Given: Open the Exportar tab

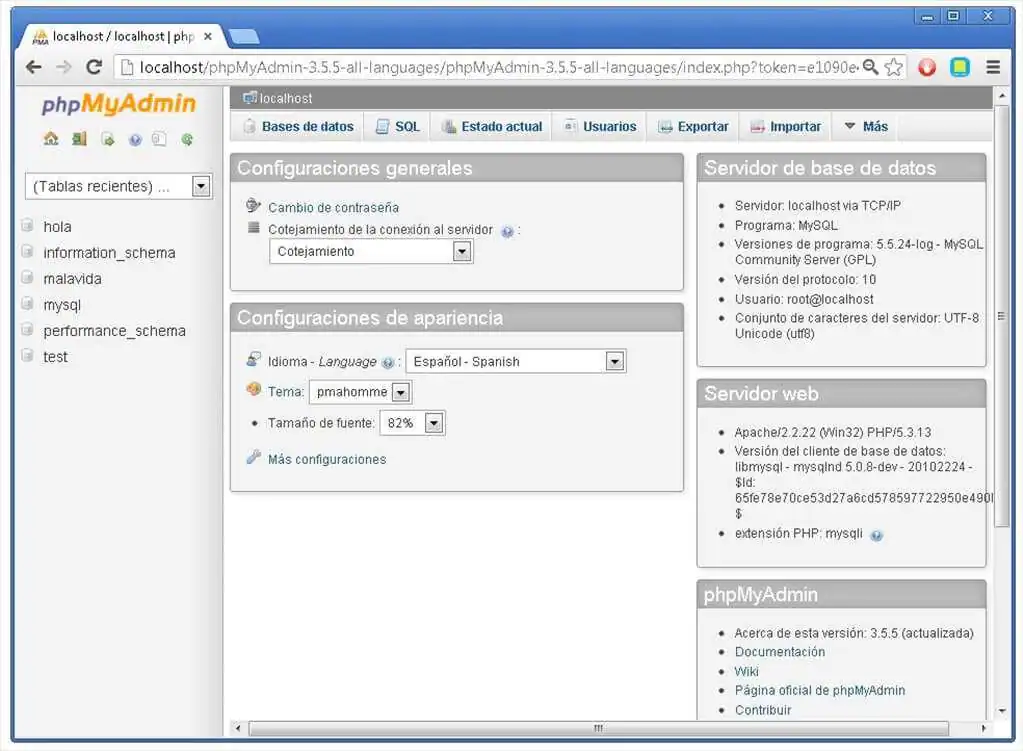Looking at the screenshot, I should coord(694,127).
